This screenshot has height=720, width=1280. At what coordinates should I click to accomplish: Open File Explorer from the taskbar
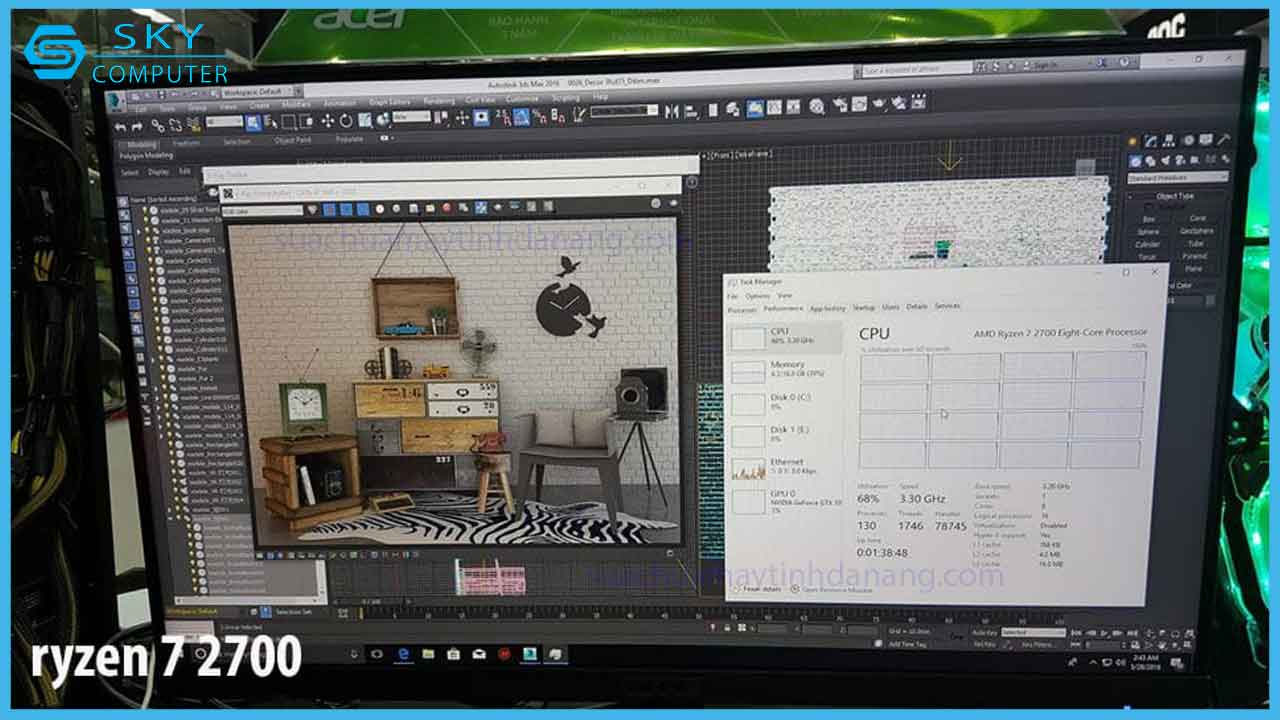tap(428, 654)
